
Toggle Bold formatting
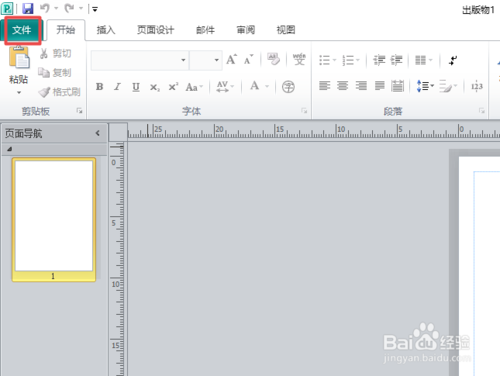99,87
